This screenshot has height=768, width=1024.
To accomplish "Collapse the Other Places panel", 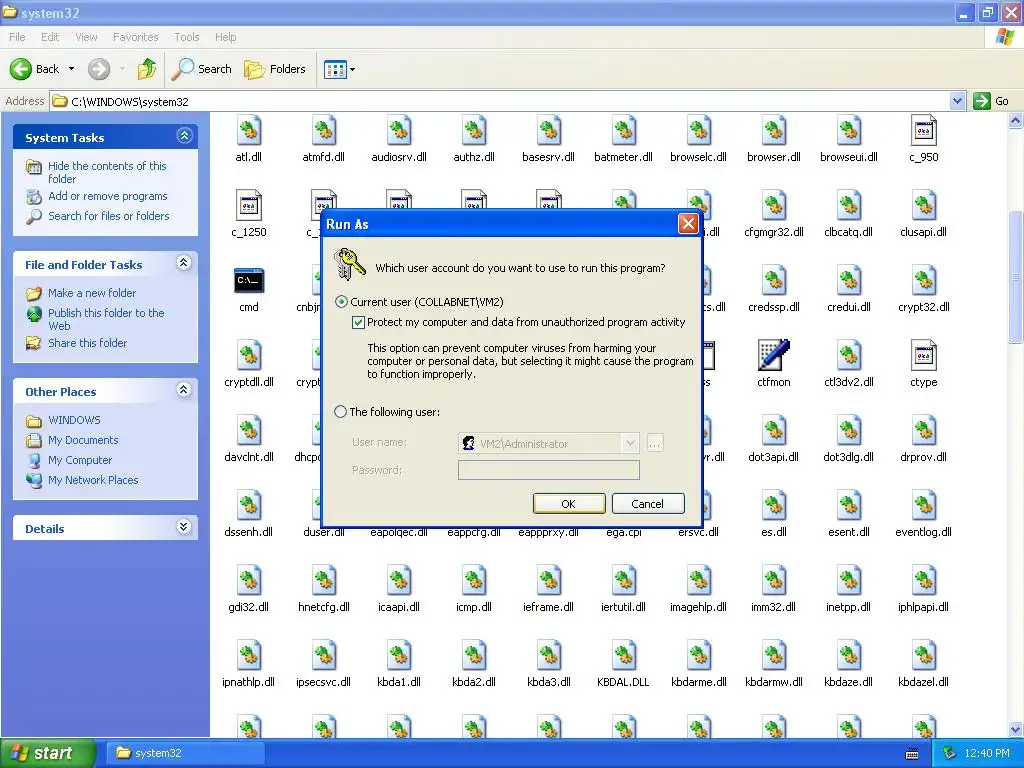I will point(184,391).
